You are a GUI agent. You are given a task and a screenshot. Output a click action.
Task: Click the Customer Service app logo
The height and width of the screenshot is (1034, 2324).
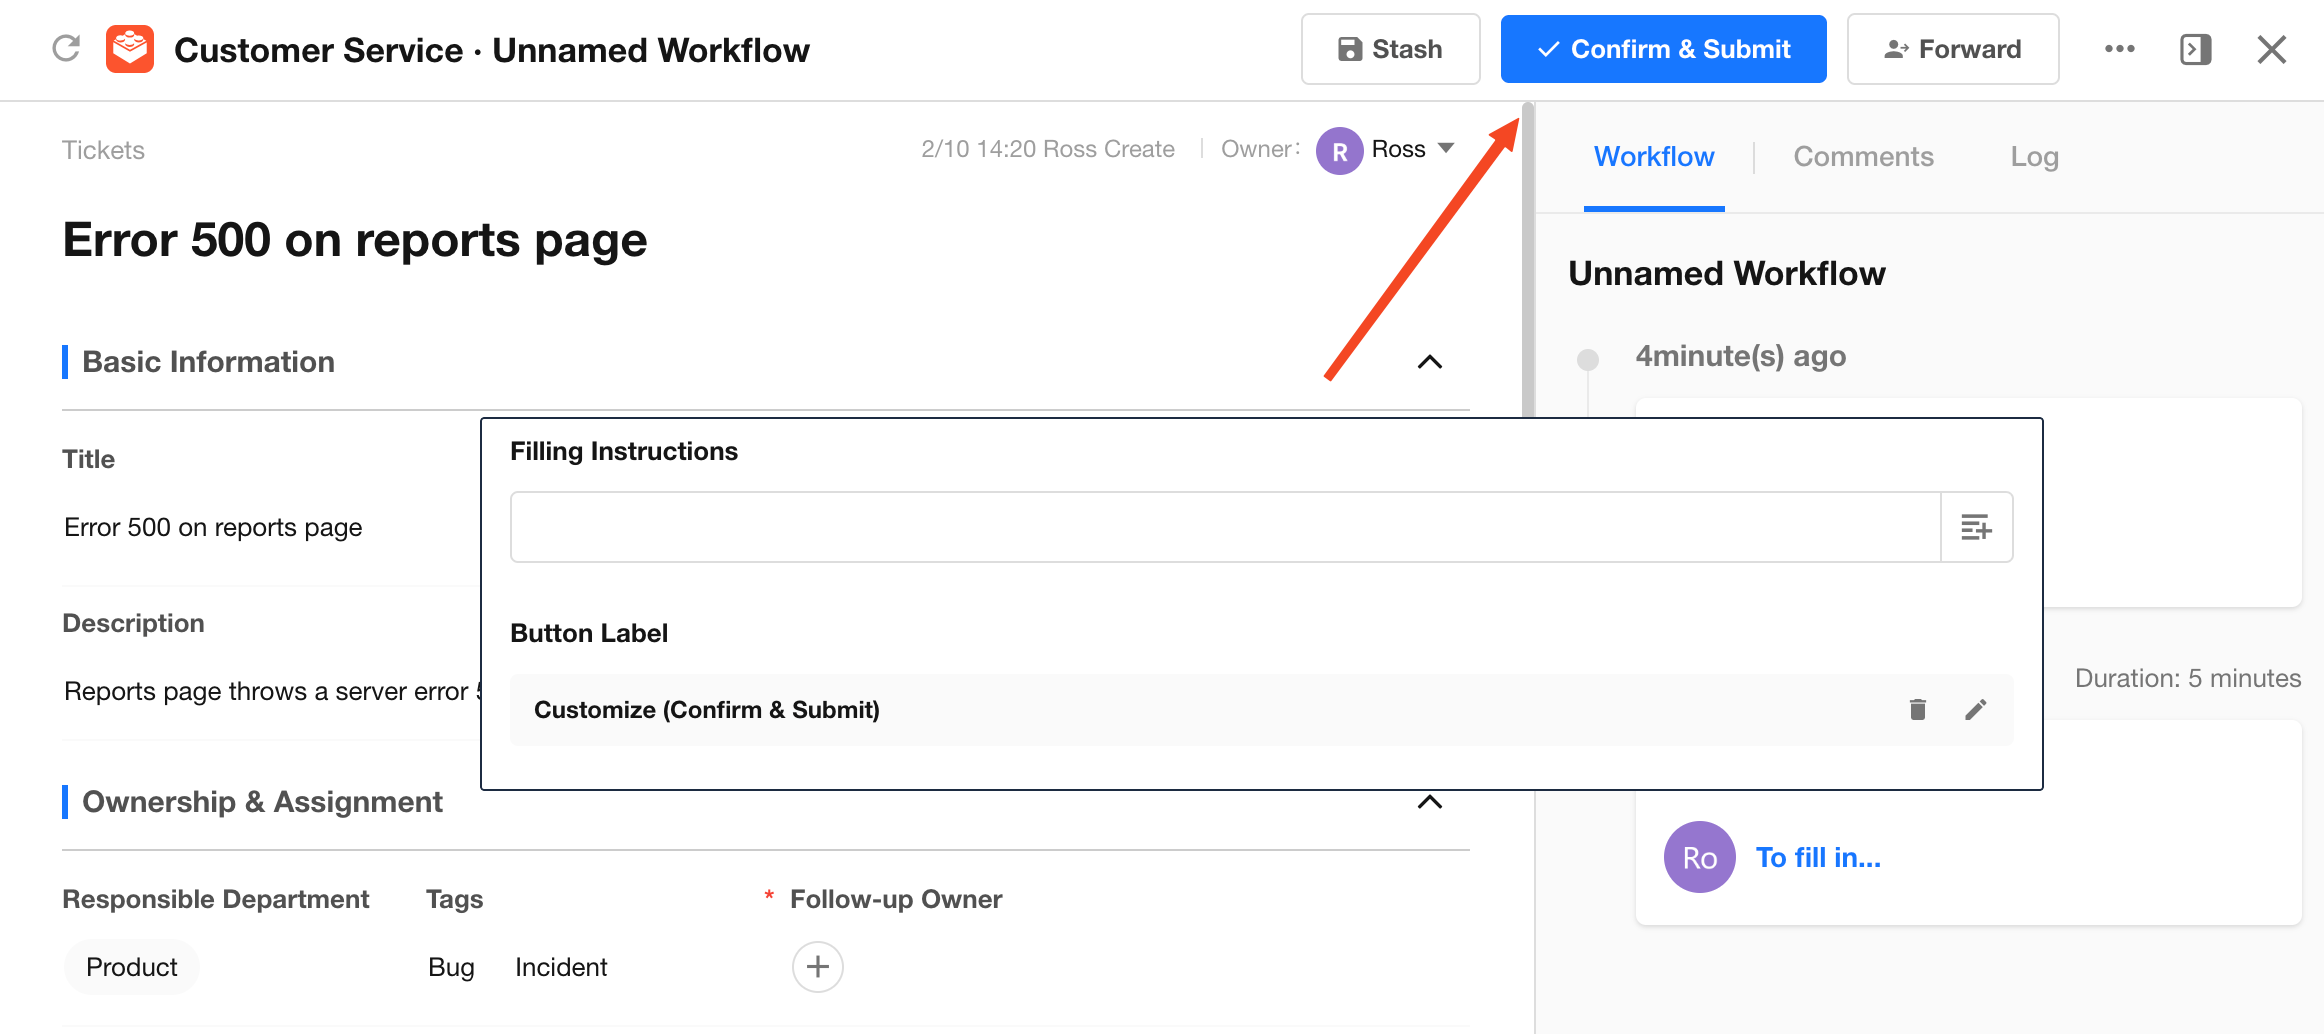[130, 49]
